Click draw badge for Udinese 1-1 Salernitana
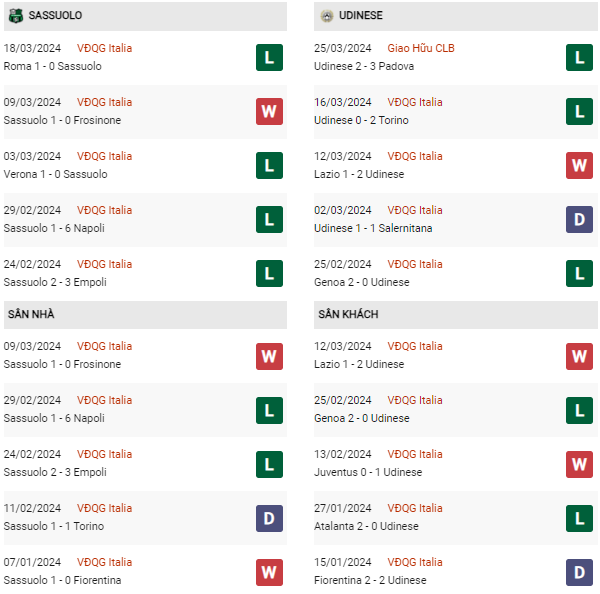The height and width of the screenshot is (594, 600). 579,219
